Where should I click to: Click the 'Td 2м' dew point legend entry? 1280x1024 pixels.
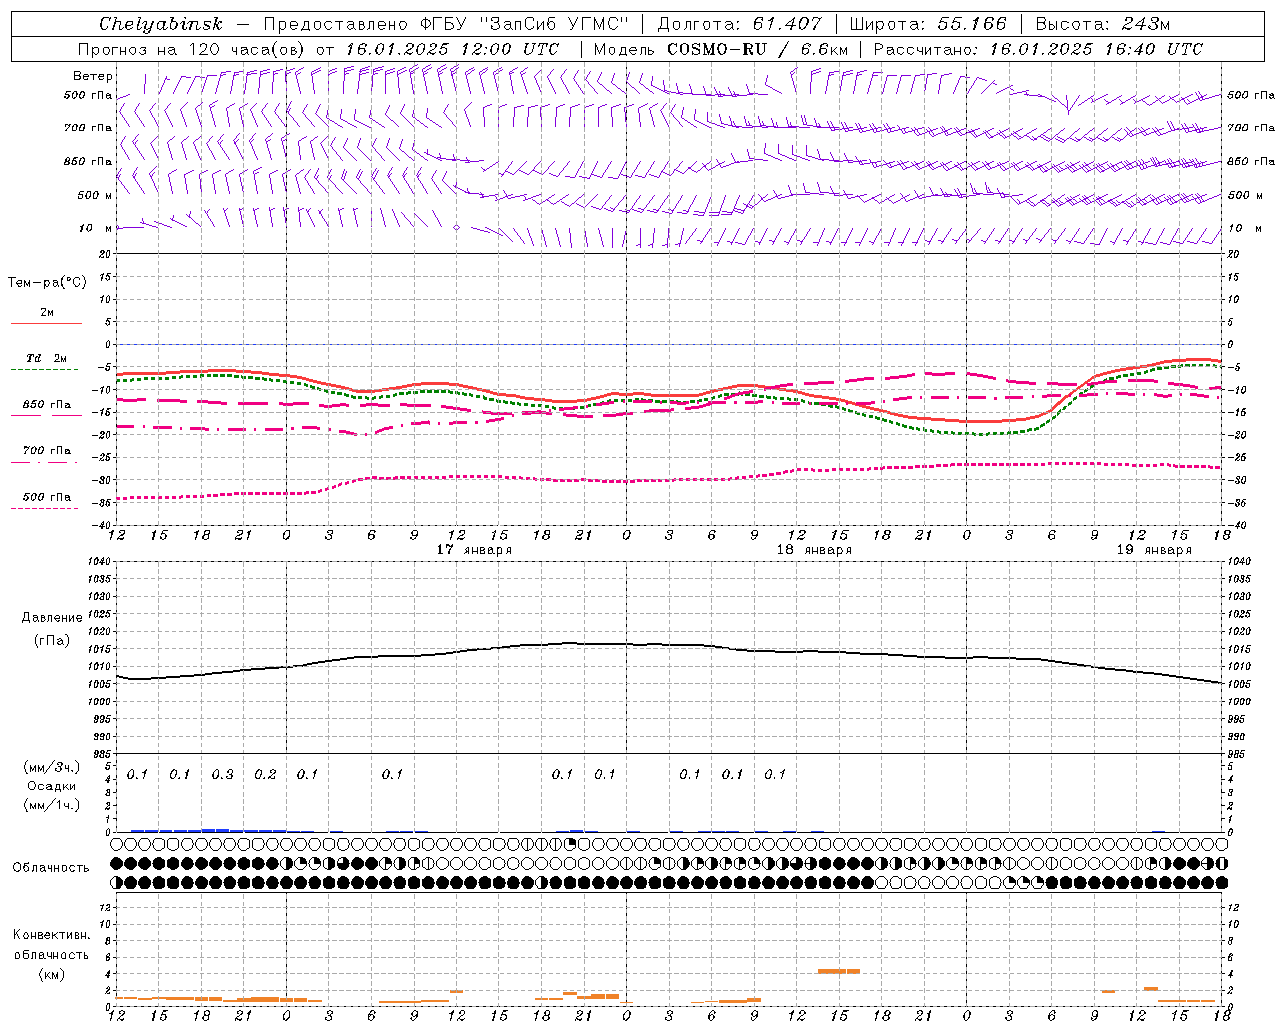[46, 358]
